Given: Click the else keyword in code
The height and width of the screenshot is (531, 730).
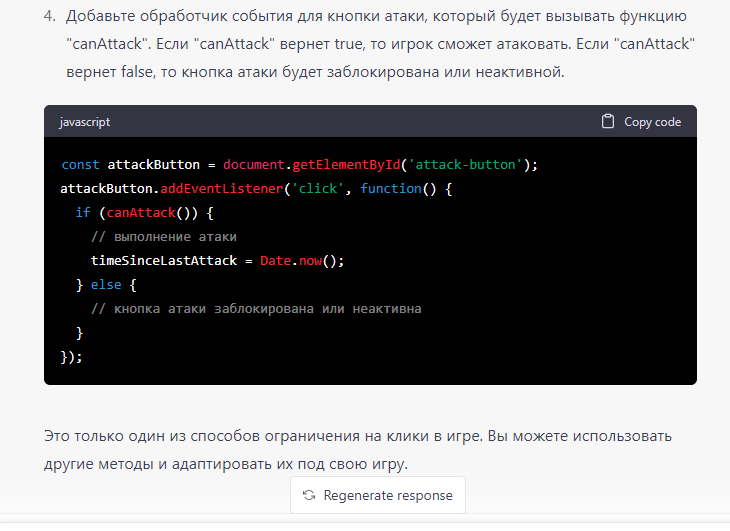Looking at the screenshot, I should point(106,285).
